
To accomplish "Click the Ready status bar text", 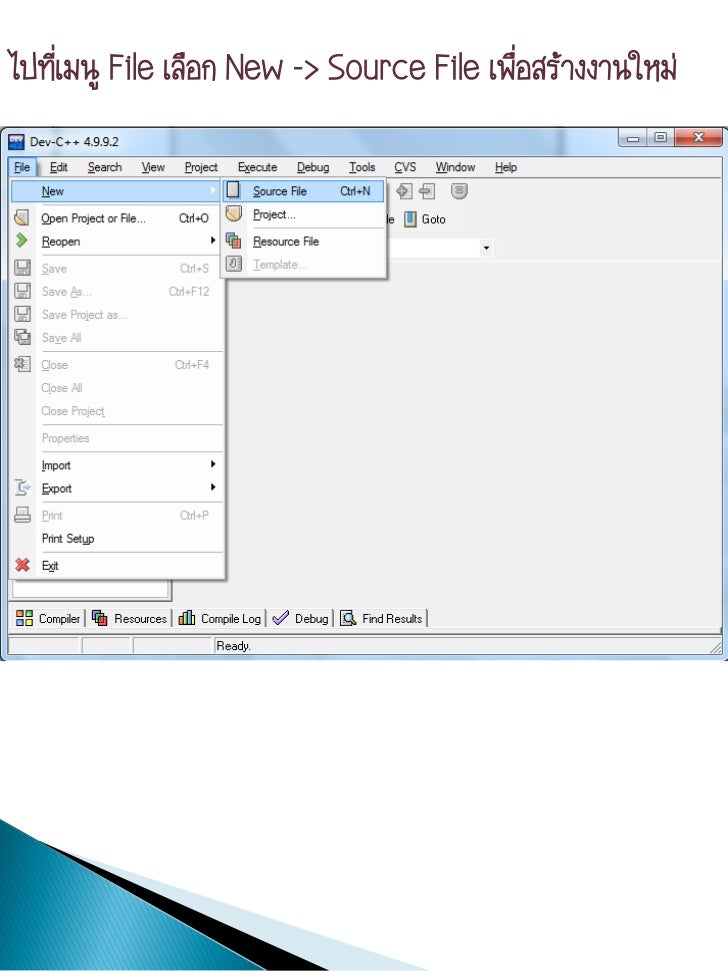I will [233, 646].
